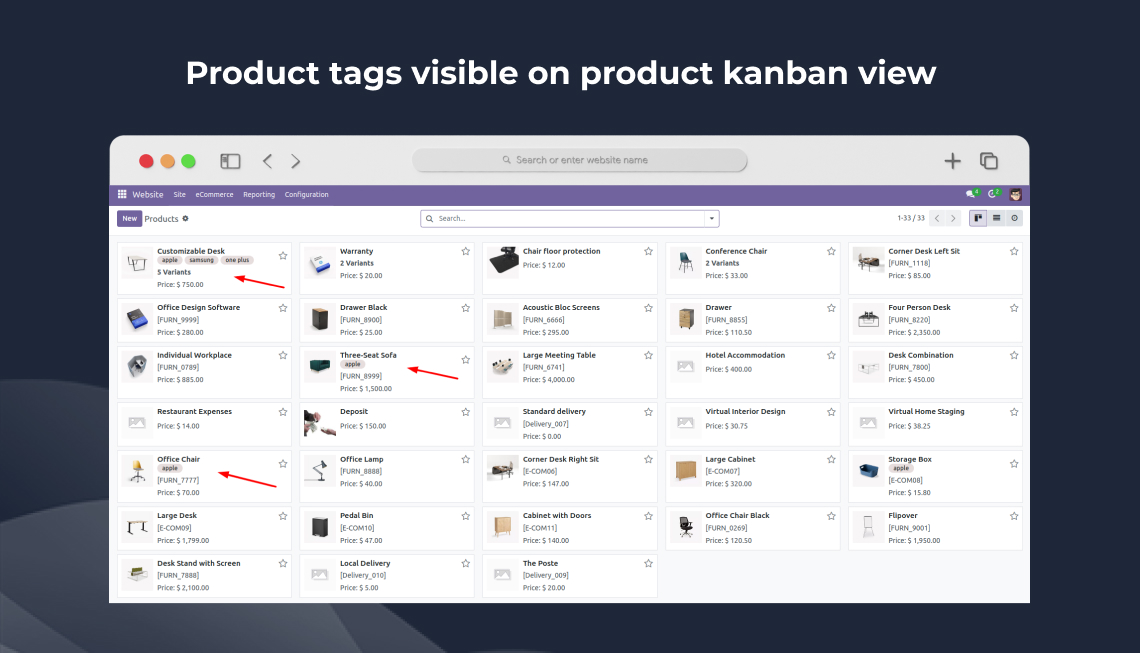Open the Reporting menu

[x=259, y=194]
